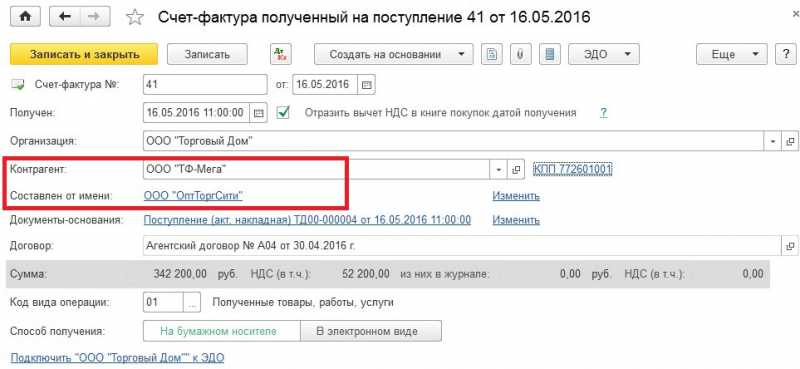Open help with the ? button
Viewport: 800px width, 369px height.
(x=786, y=54)
